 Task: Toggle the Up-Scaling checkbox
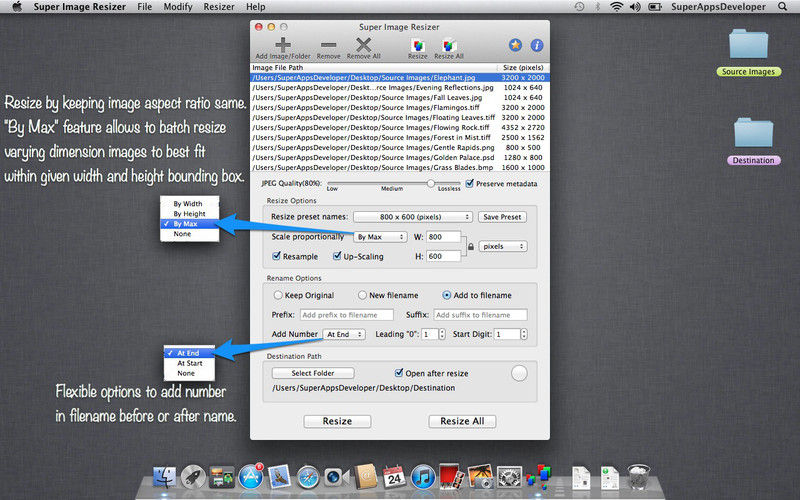[337, 256]
